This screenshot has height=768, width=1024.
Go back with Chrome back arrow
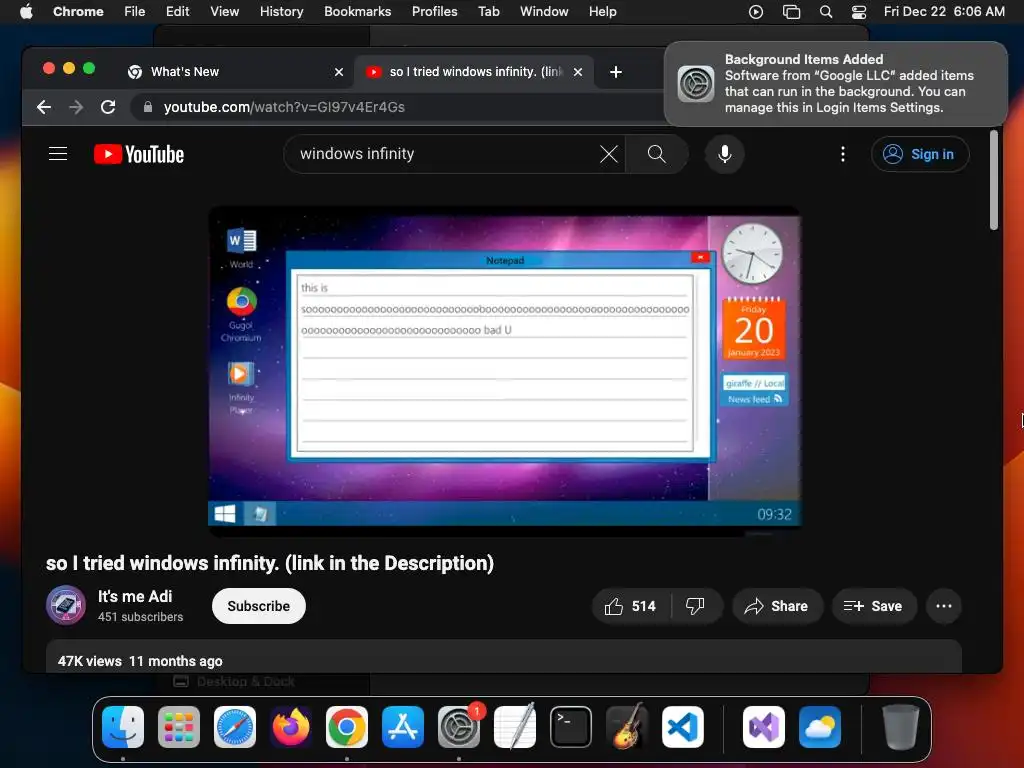[44, 107]
